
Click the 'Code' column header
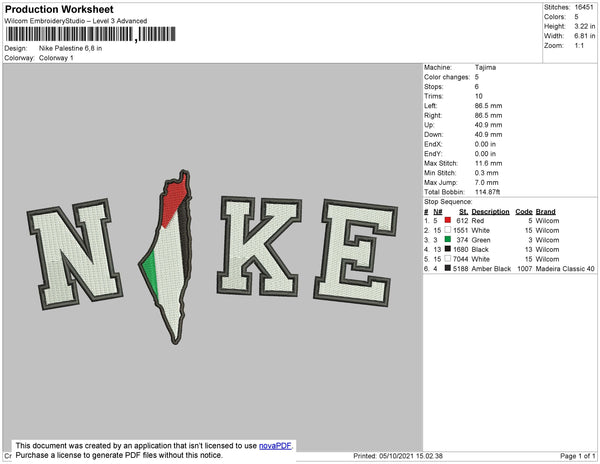point(524,212)
